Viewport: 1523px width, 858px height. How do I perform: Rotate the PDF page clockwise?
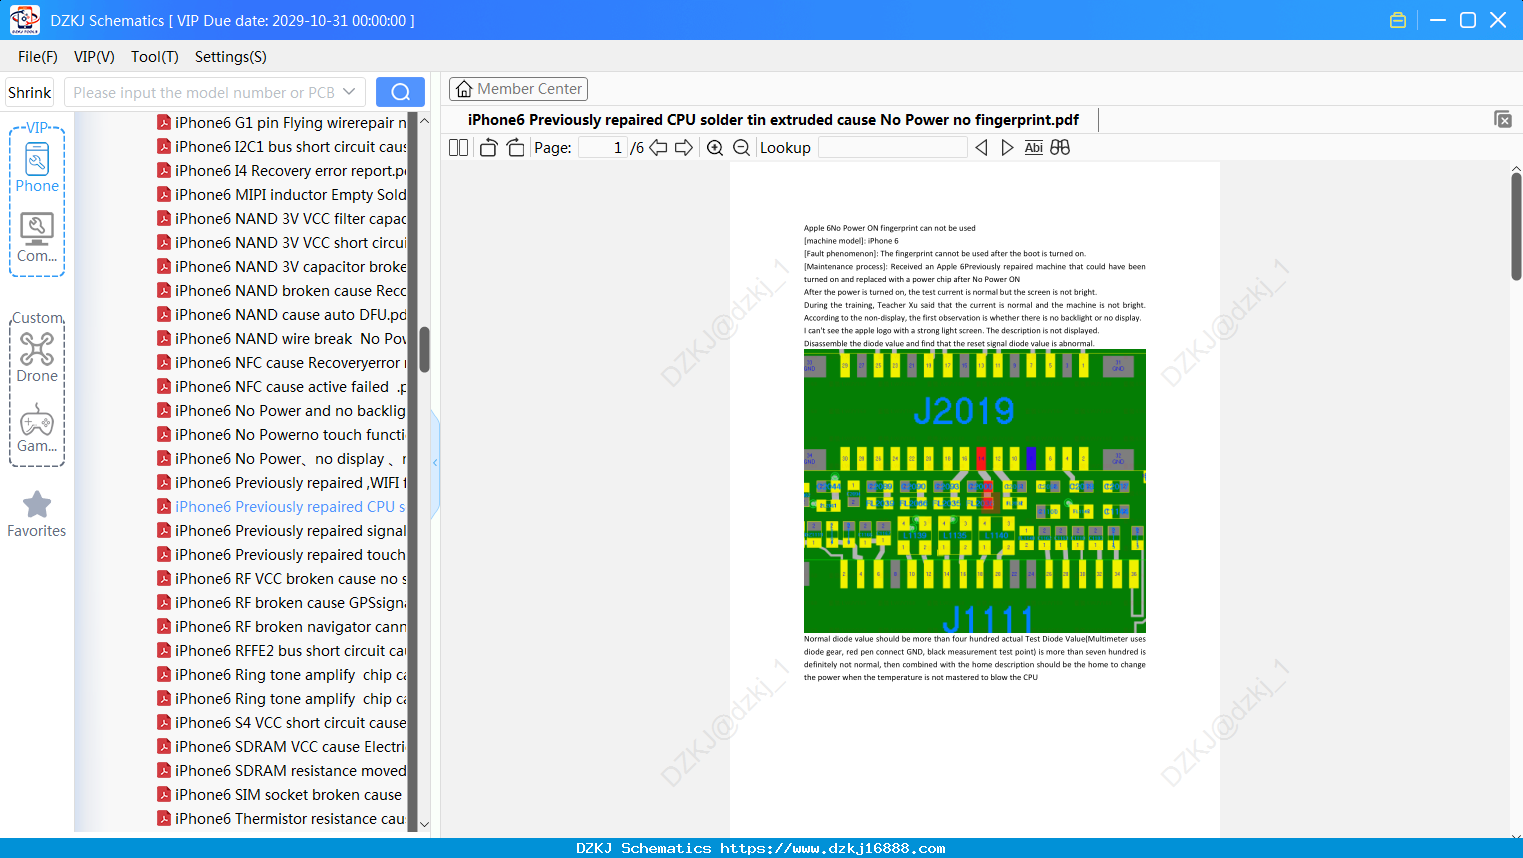[x=515, y=148]
